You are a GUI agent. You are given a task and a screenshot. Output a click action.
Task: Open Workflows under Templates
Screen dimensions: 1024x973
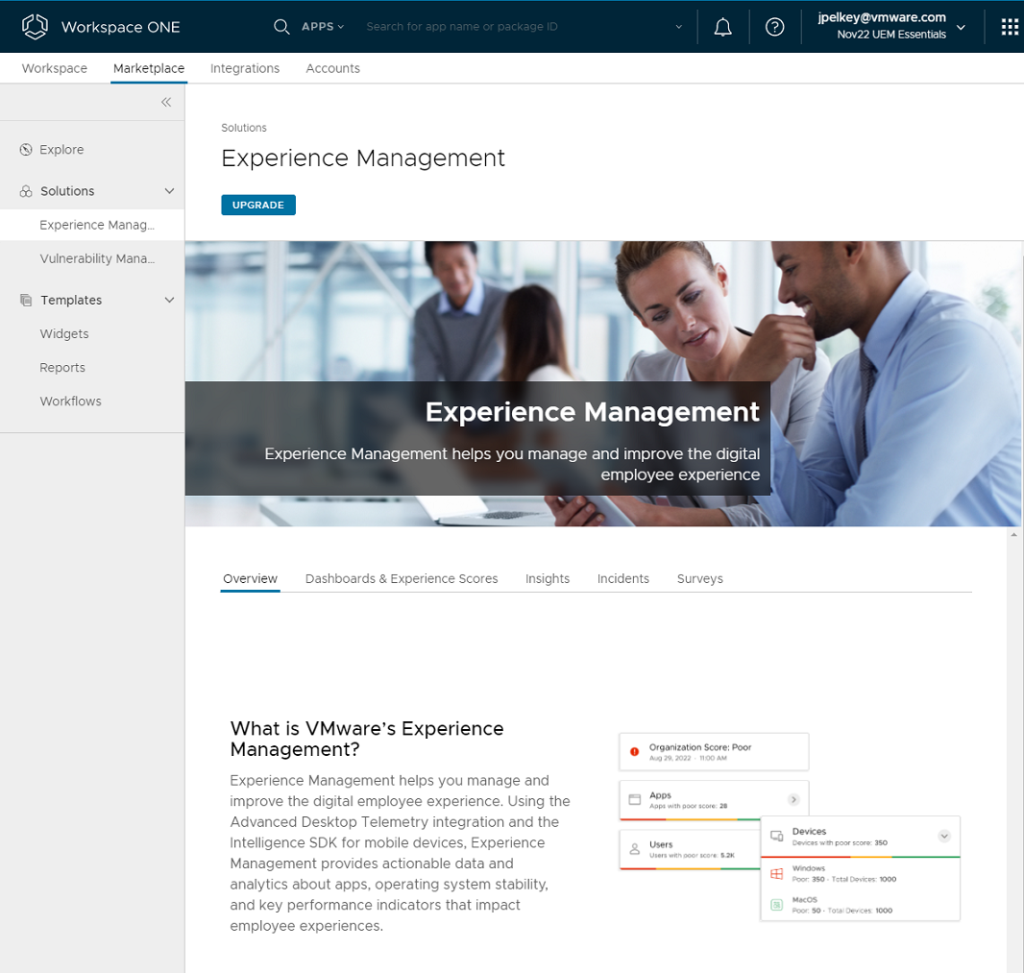pos(71,401)
